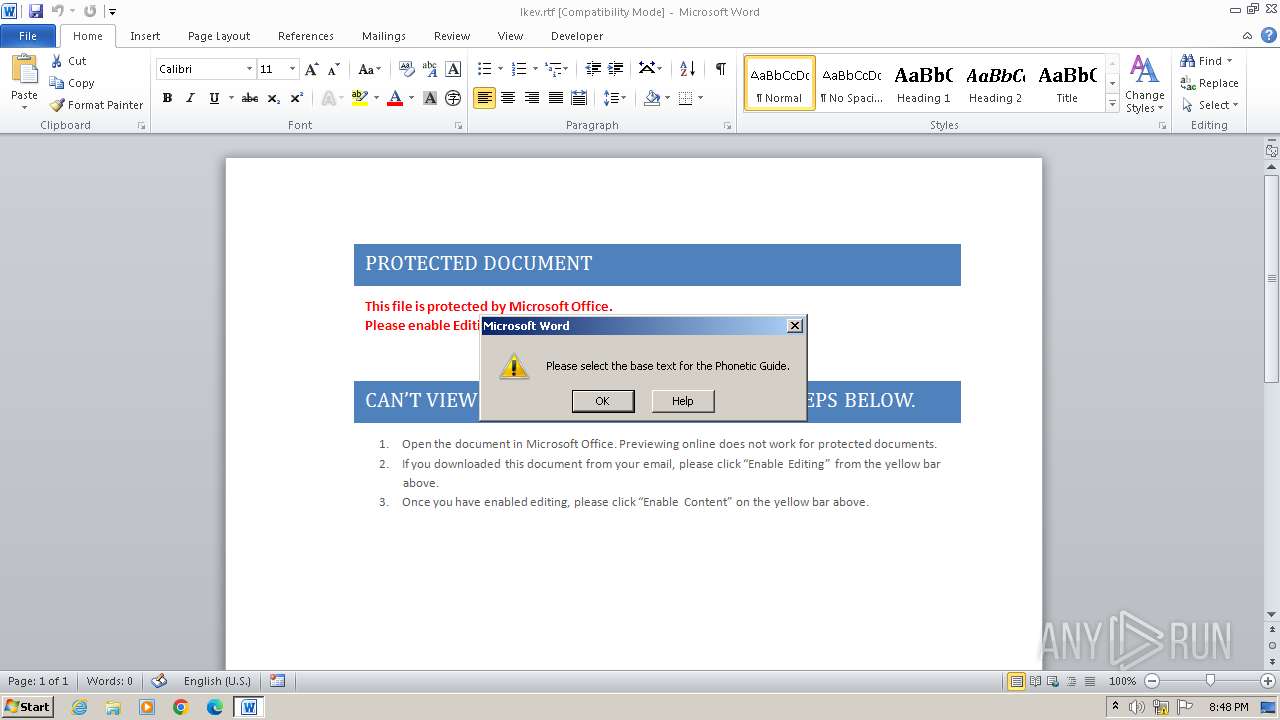The height and width of the screenshot is (720, 1280).
Task: Toggle Italic formatting
Action: tap(190, 98)
